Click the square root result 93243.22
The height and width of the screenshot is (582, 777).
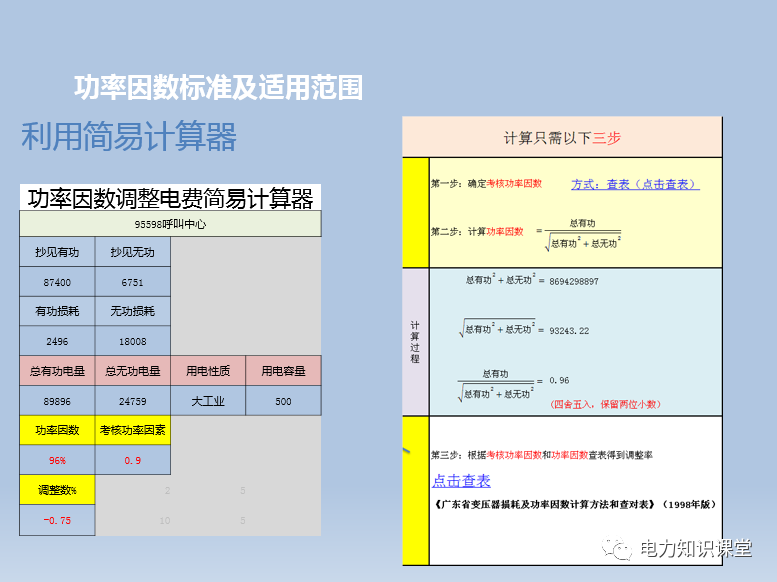click(569, 331)
